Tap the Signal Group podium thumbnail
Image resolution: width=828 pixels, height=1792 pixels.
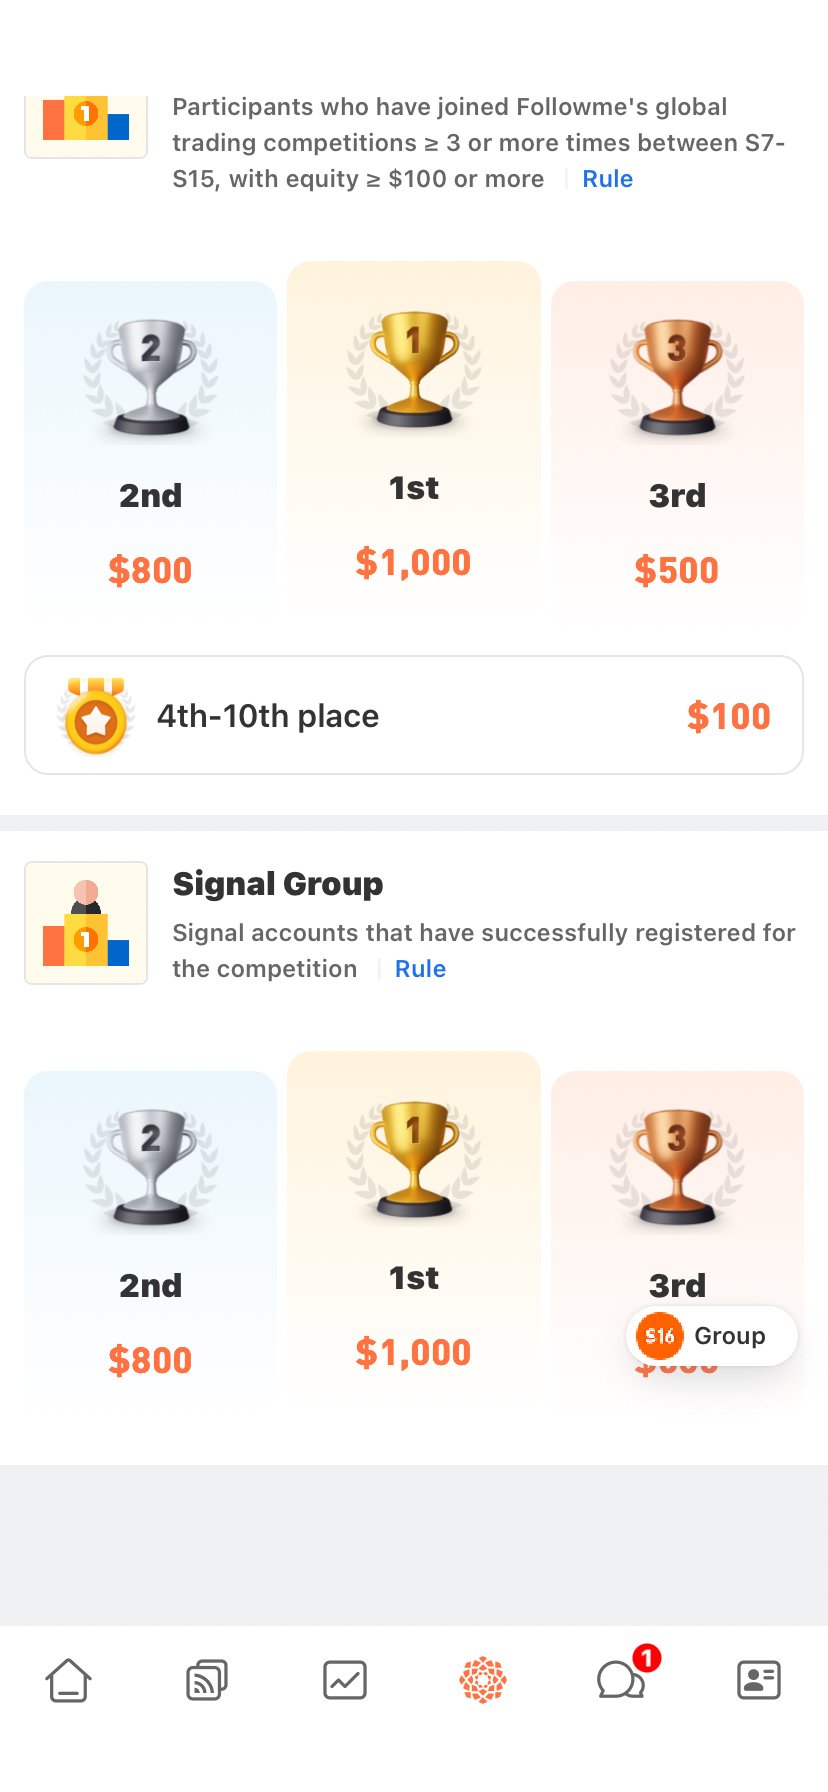[x=86, y=923]
